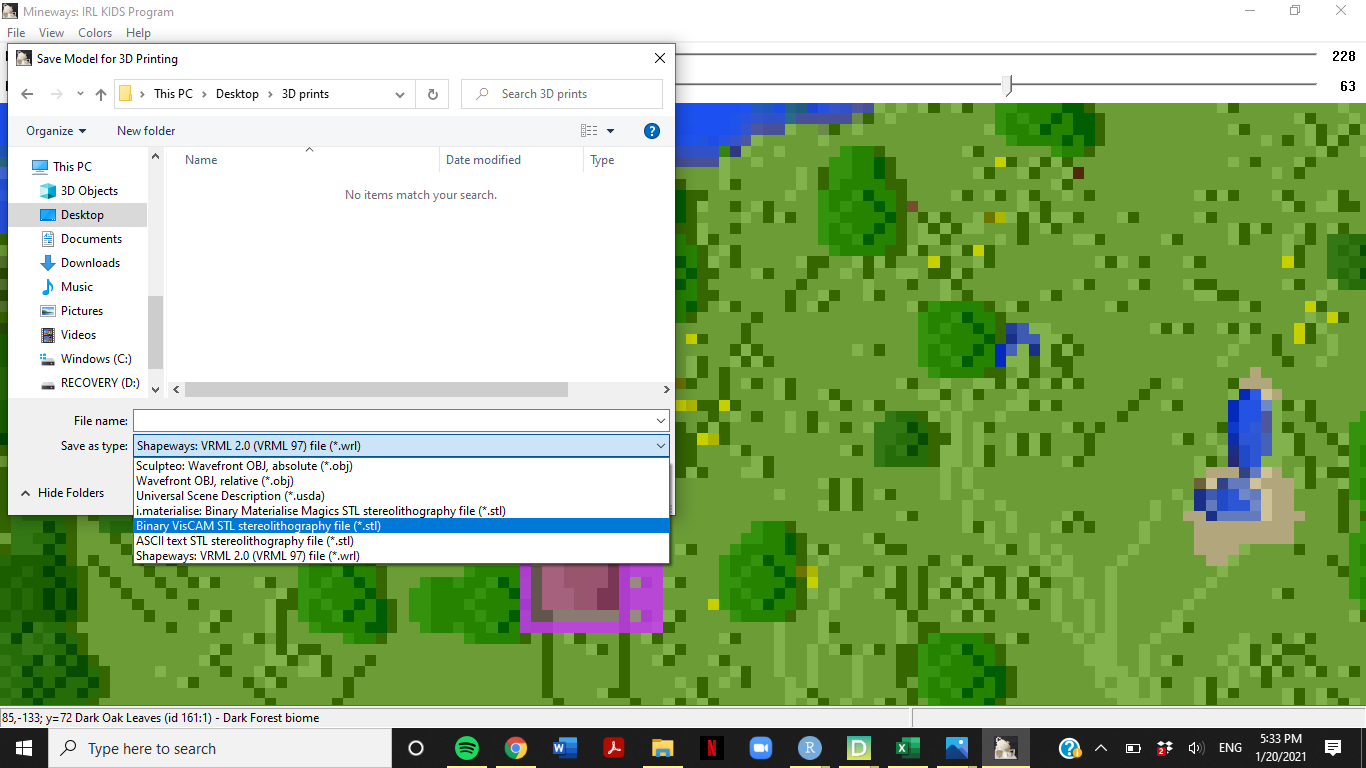Viewport: 1366px width, 768px height.
Task: Open the Windows Start menu
Action: click(x=23, y=748)
